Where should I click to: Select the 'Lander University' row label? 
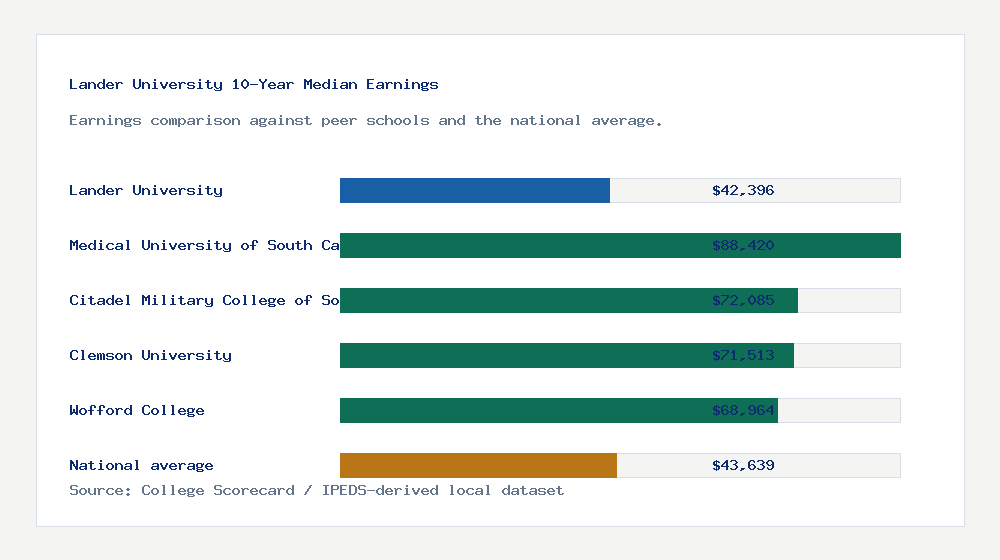[146, 190]
